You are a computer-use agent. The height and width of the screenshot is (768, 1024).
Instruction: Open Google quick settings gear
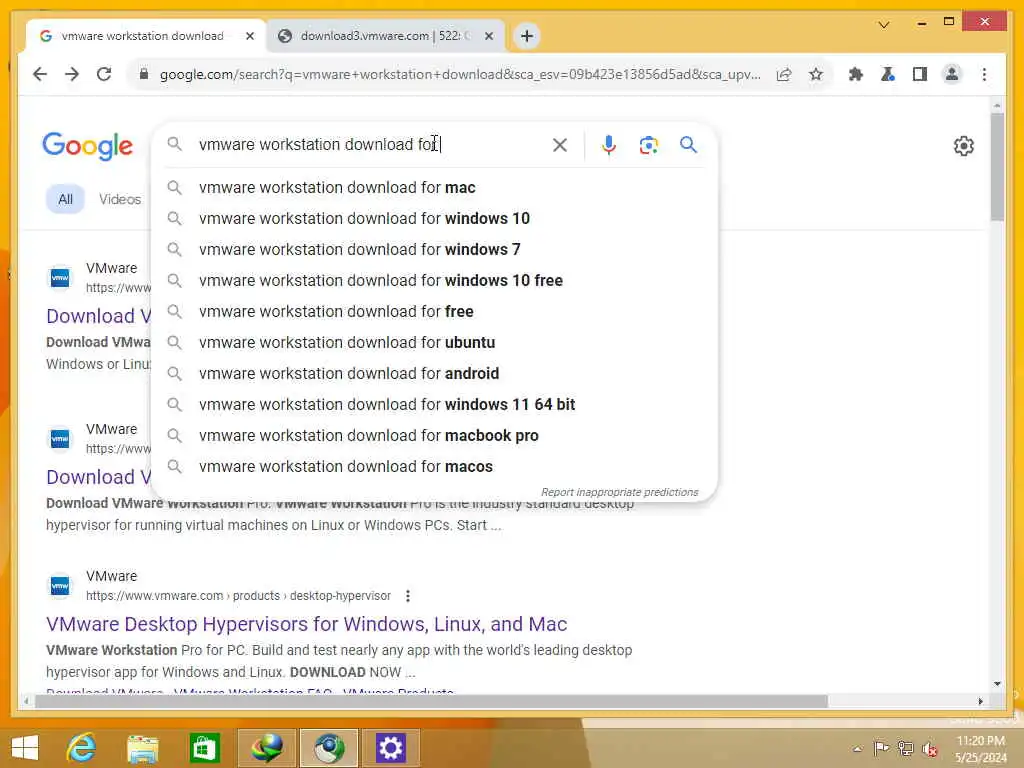coord(963,146)
